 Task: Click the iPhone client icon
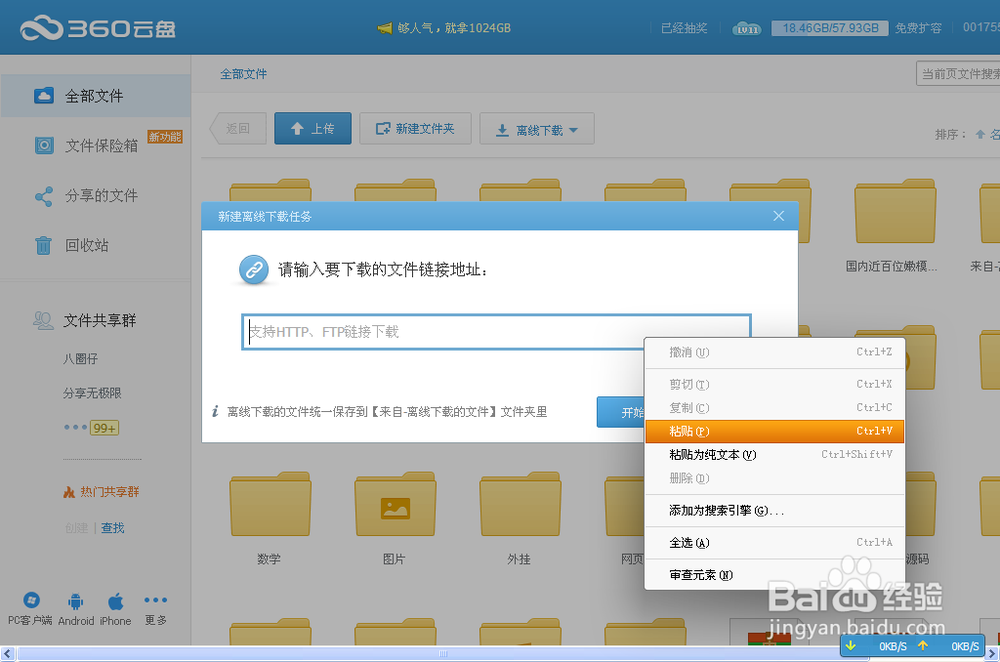click(115, 600)
